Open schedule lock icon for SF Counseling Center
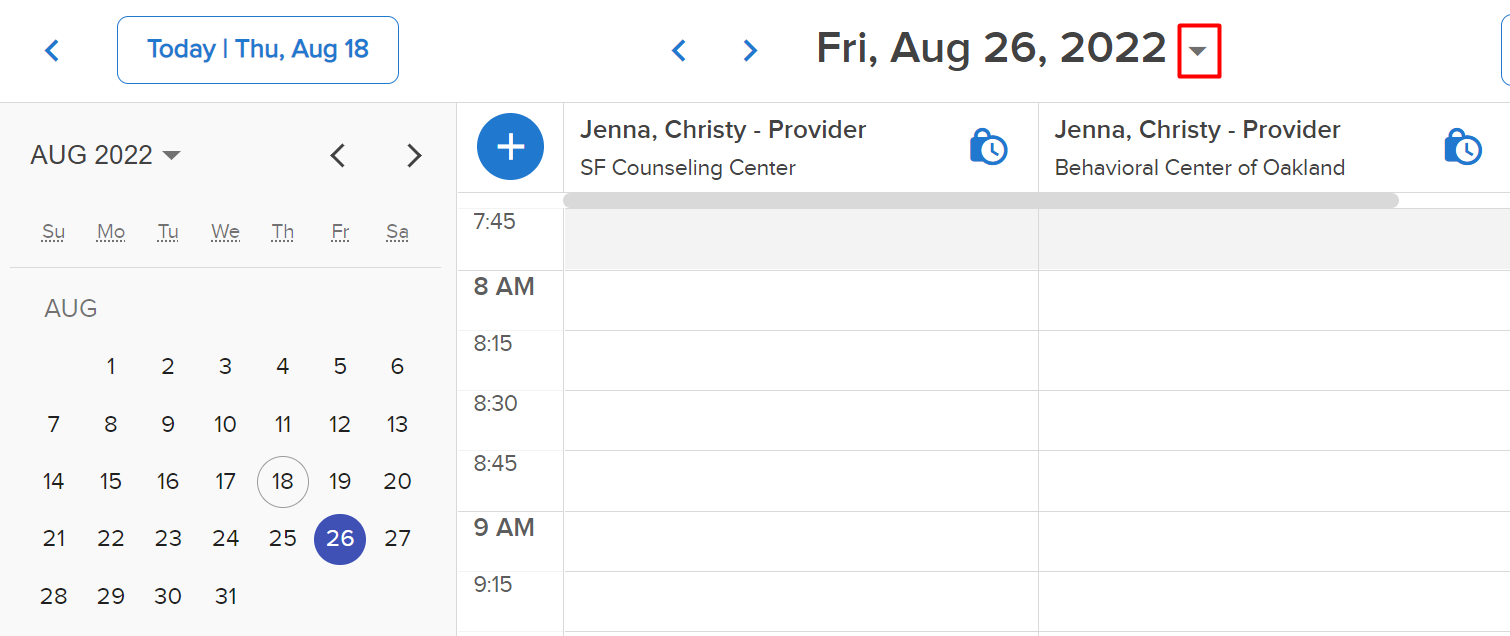This screenshot has width=1510, height=636. 989,147
